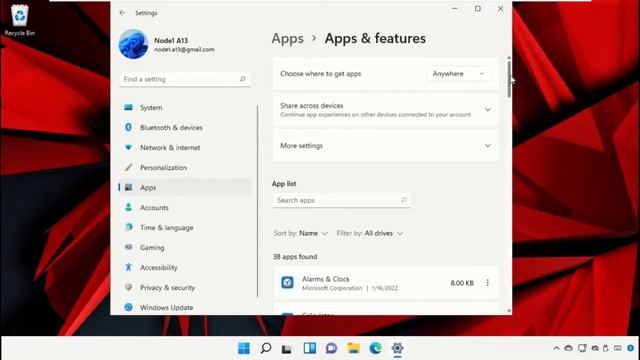Click the 8.00 KB size value
Image resolution: width=640 pixels, height=360 pixels.
pyautogui.click(x=462, y=283)
